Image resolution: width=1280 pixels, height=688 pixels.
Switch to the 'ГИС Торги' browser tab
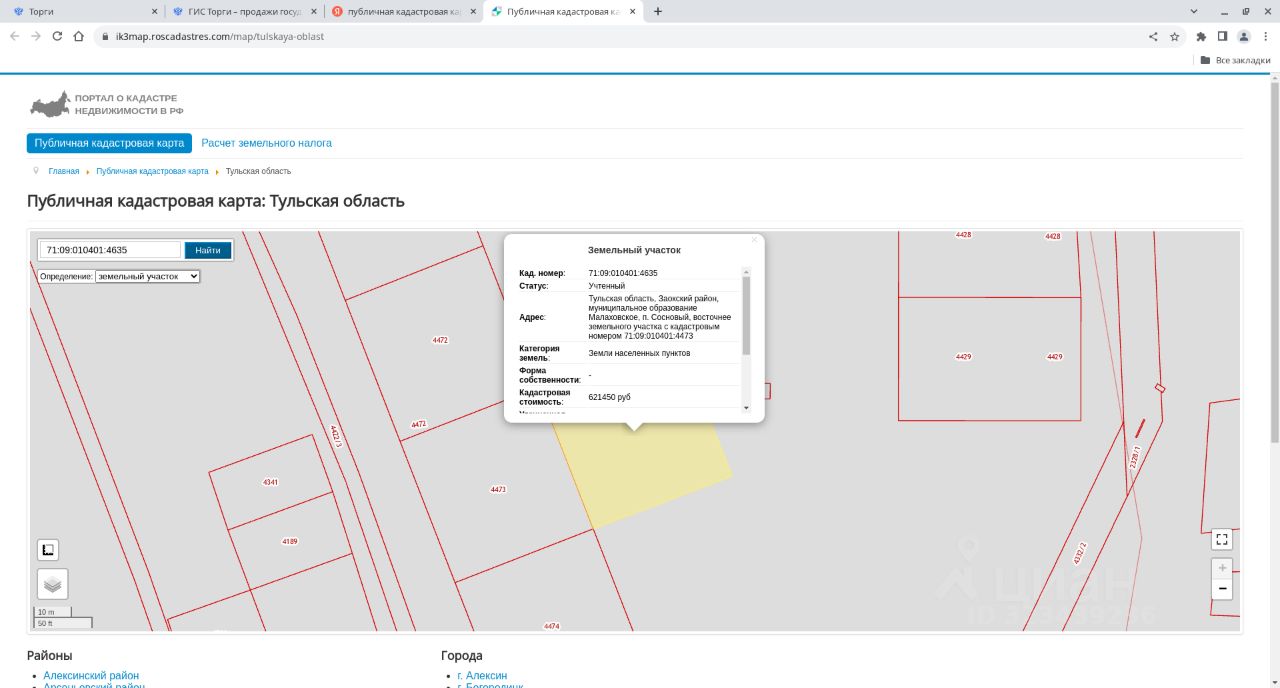click(x=243, y=12)
